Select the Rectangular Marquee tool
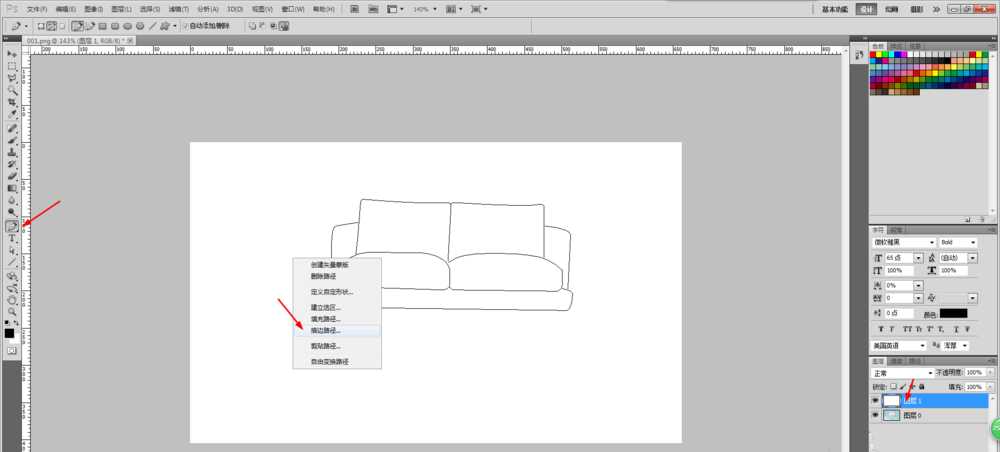This screenshot has height=452, width=1000. 12,66
